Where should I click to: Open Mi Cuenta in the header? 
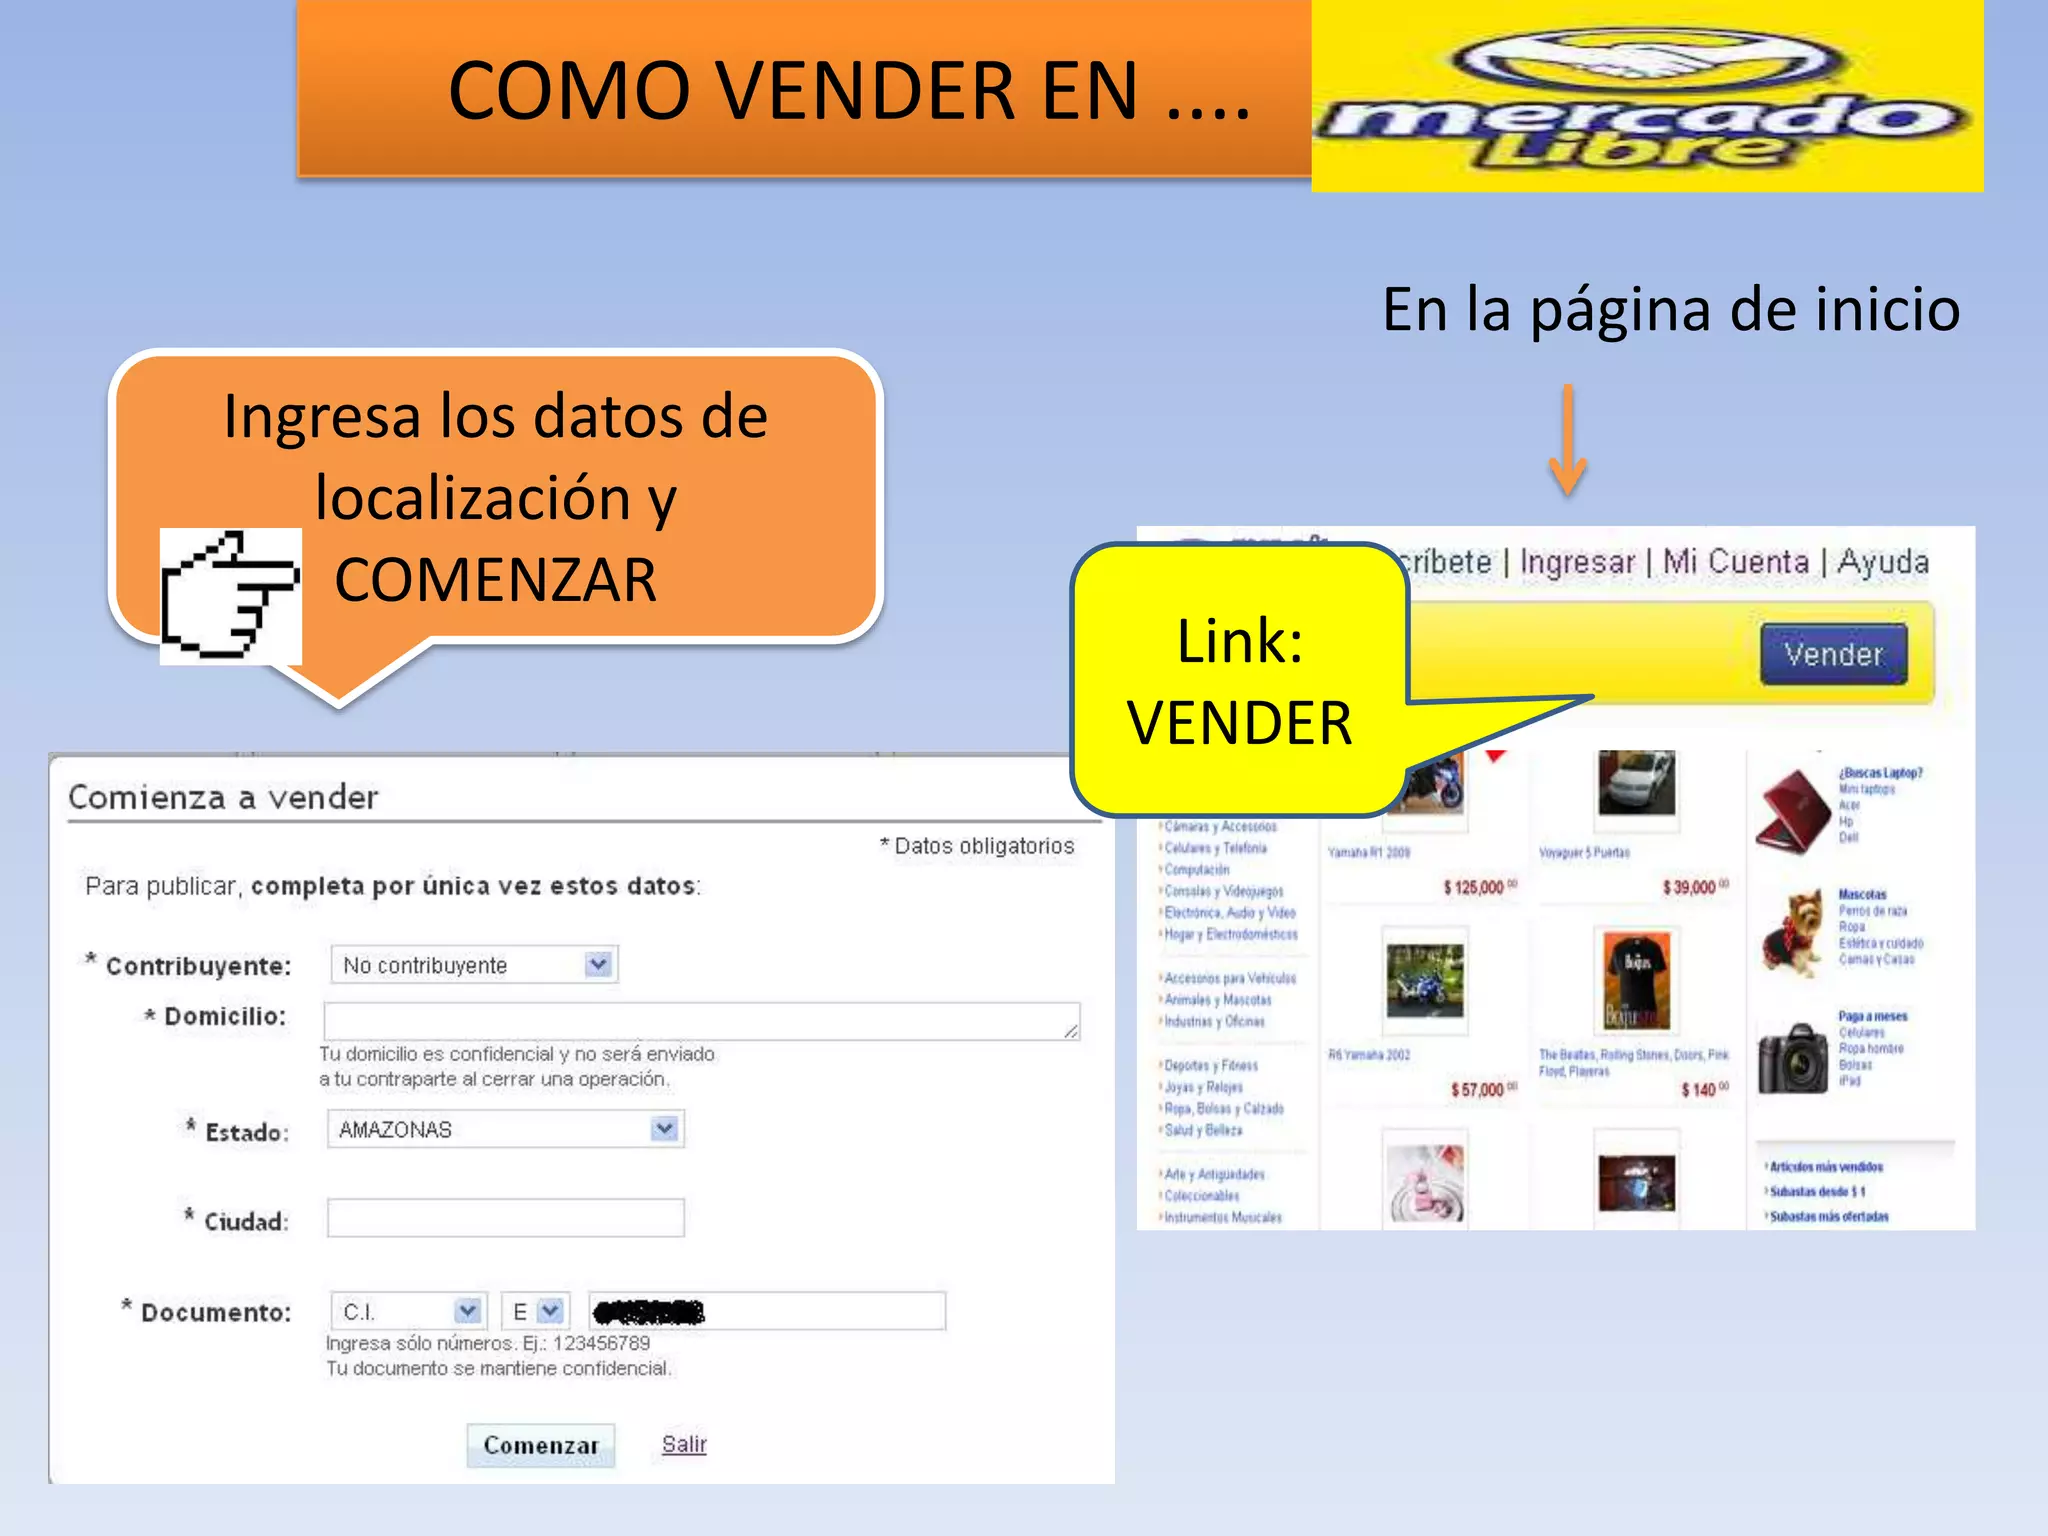1736,562
